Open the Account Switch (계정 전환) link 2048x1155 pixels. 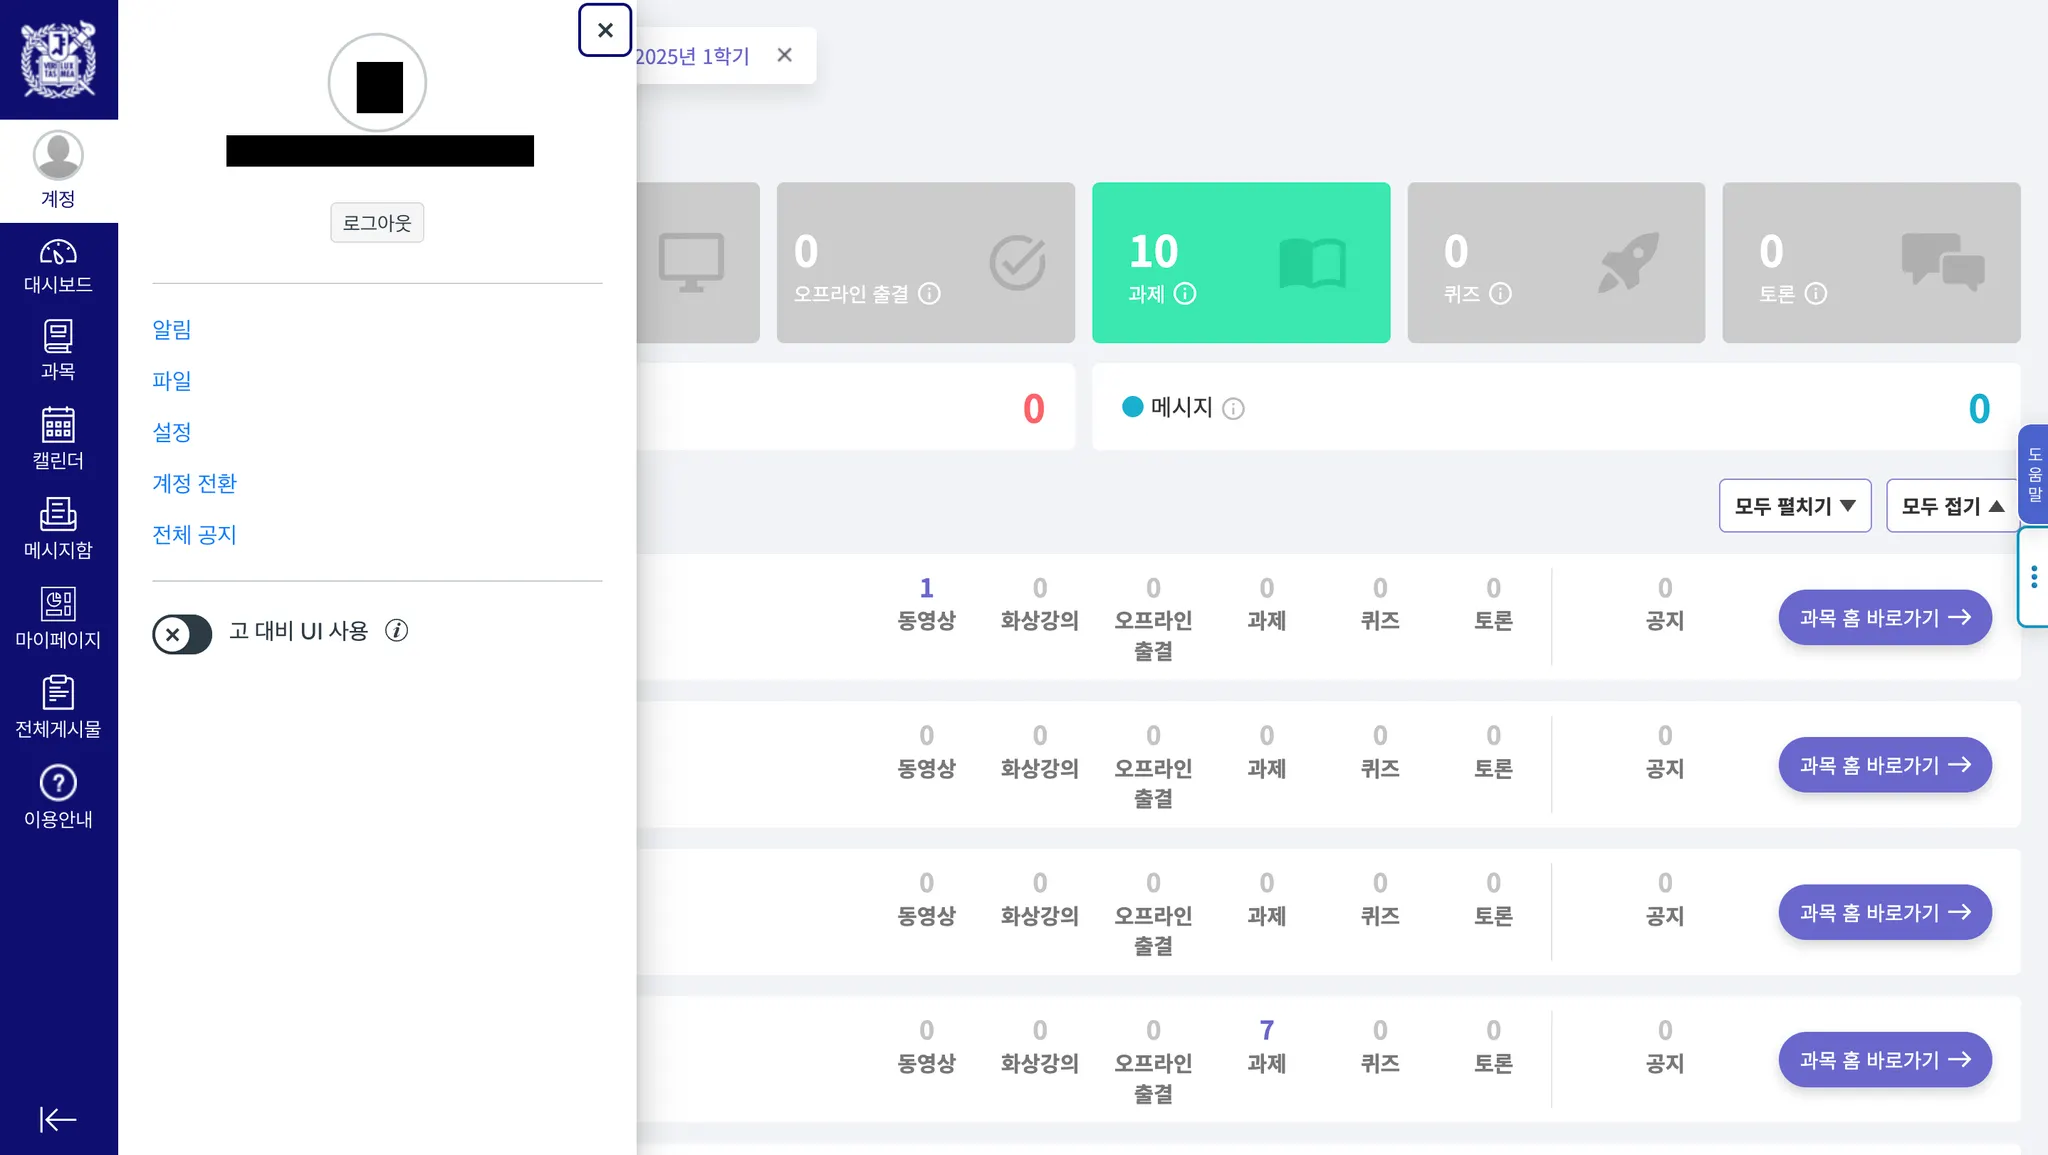click(x=195, y=483)
